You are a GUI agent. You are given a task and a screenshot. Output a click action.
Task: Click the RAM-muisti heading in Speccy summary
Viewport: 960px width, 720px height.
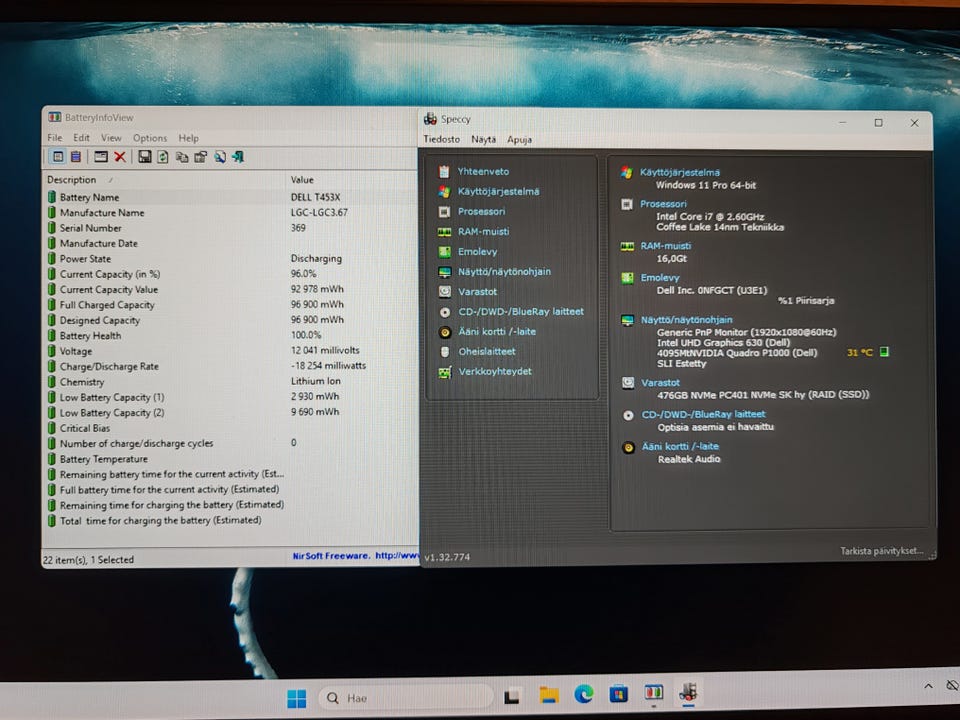666,246
